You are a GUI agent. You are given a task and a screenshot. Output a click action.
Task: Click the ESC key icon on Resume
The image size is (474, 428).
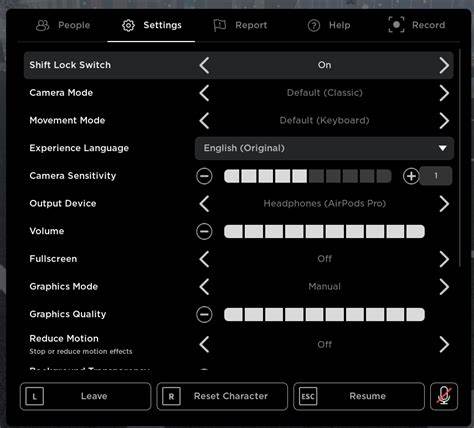click(308, 396)
